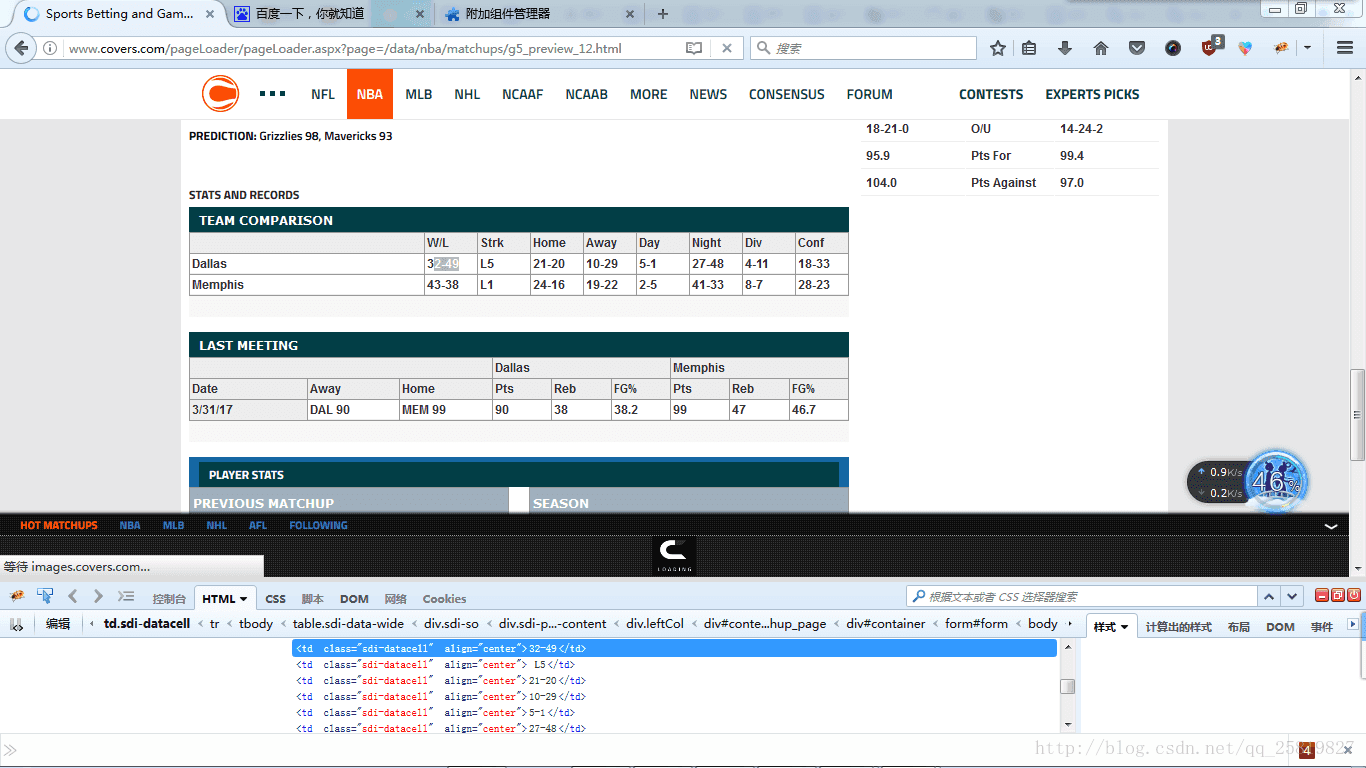Viewport: 1366px width, 768px height.
Task: Bookmark this page with the star icon
Action: pos(998,48)
